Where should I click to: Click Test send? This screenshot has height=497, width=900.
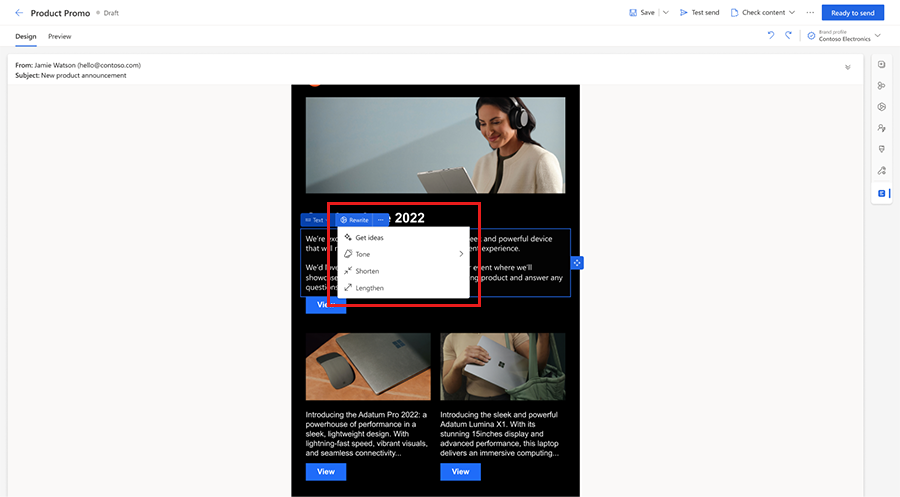pos(699,13)
